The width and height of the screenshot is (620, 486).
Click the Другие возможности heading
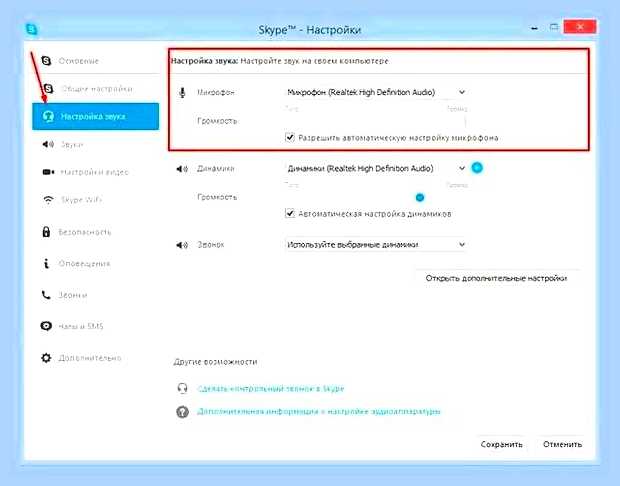coord(215,362)
